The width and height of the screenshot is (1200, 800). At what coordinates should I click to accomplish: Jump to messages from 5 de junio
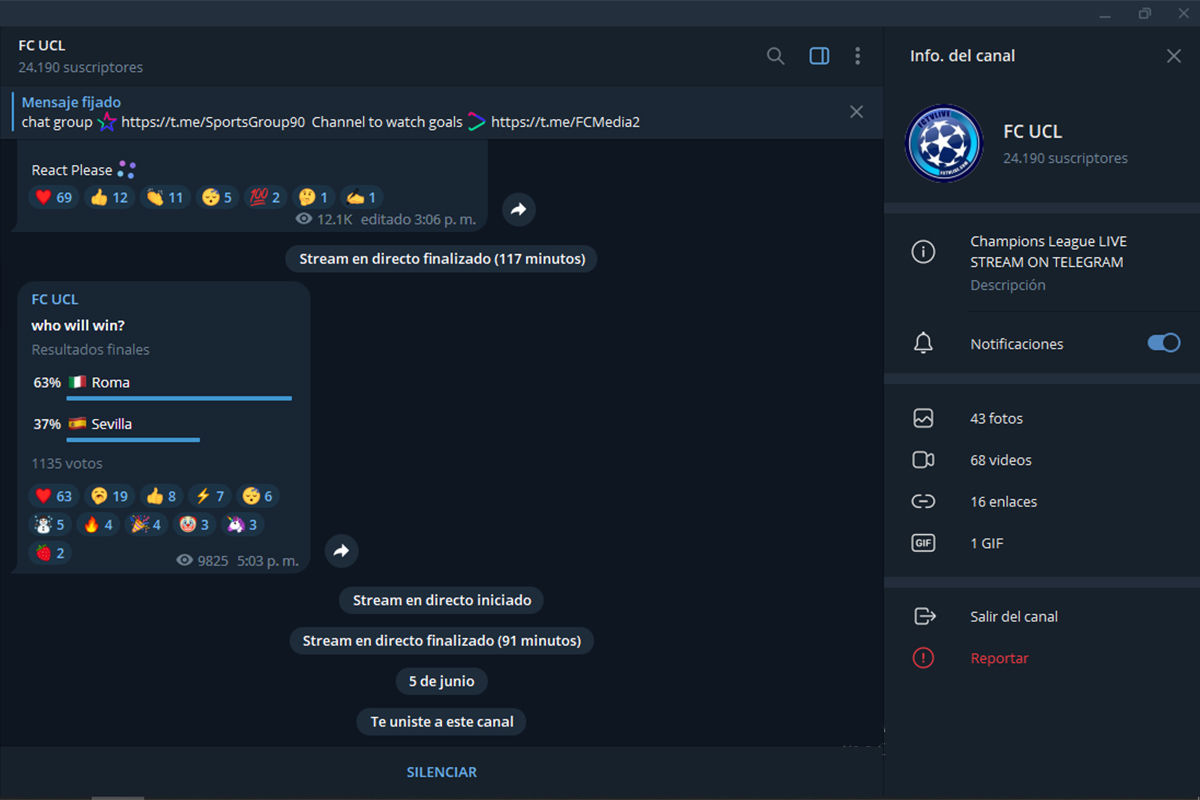[441, 680]
